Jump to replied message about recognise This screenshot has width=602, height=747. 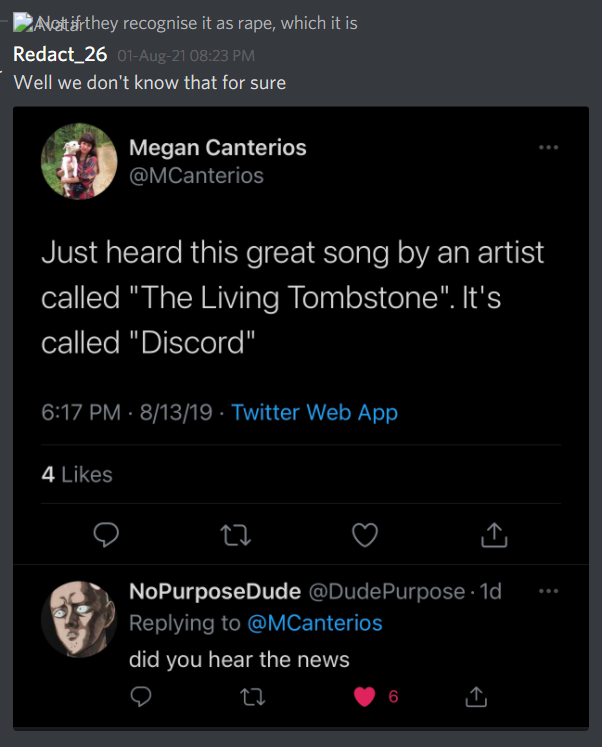(197, 23)
